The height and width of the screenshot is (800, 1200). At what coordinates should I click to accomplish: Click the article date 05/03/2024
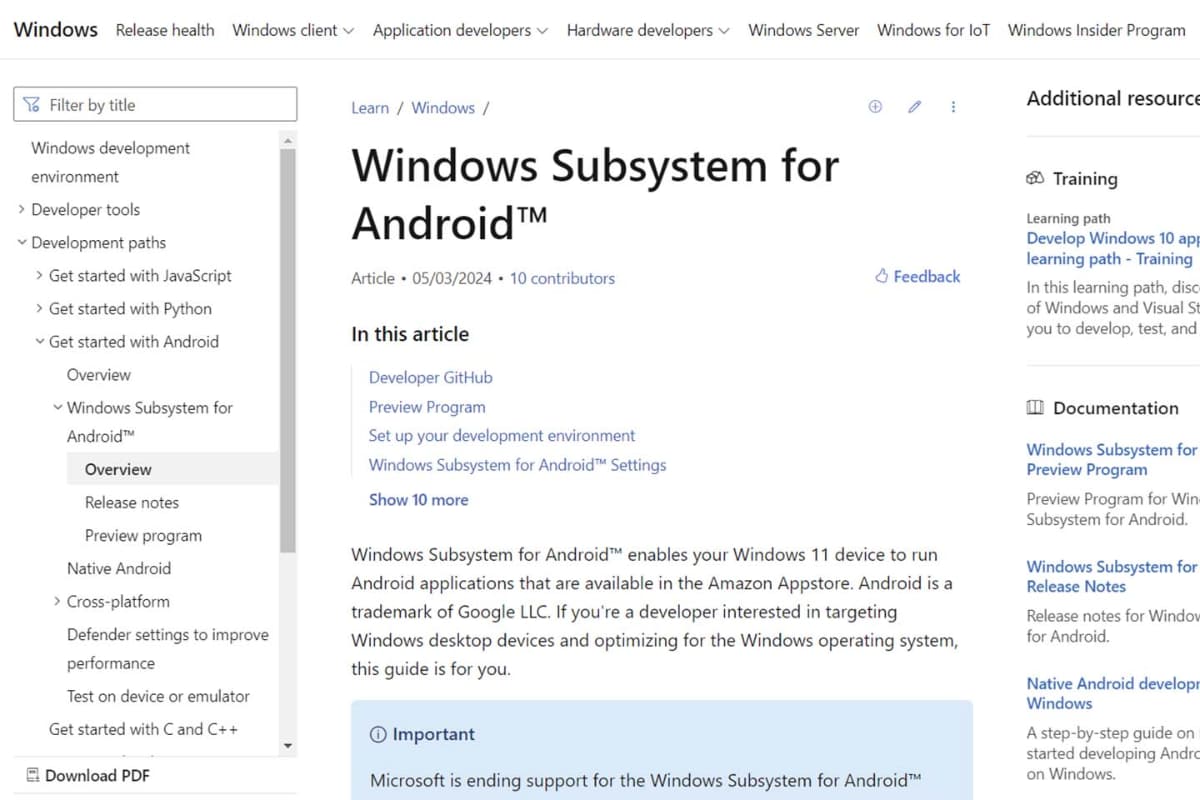pos(452,279)
